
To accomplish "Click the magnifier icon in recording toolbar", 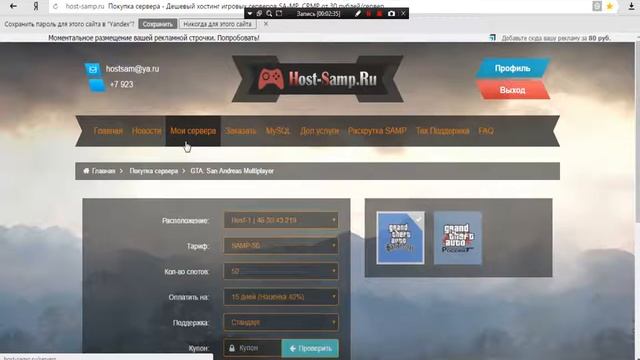I will pos(269,13).
